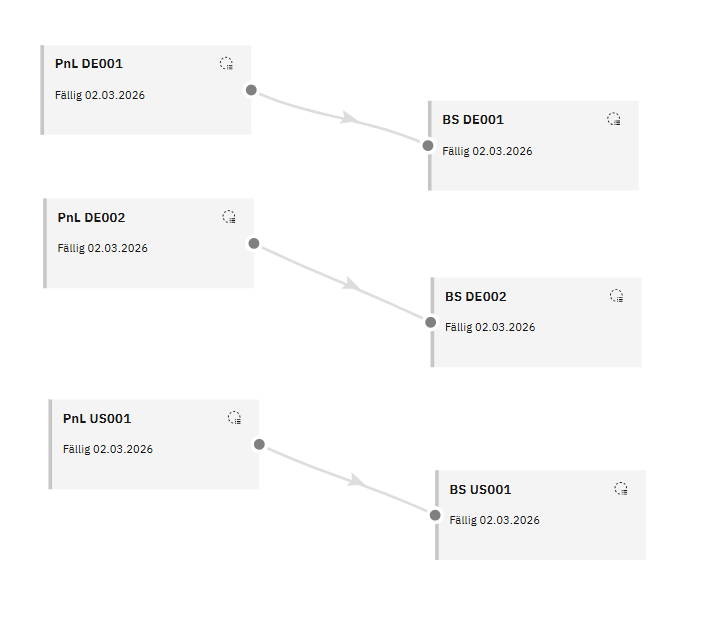Click status icon on PnL DE002 card

pos(229,217)
